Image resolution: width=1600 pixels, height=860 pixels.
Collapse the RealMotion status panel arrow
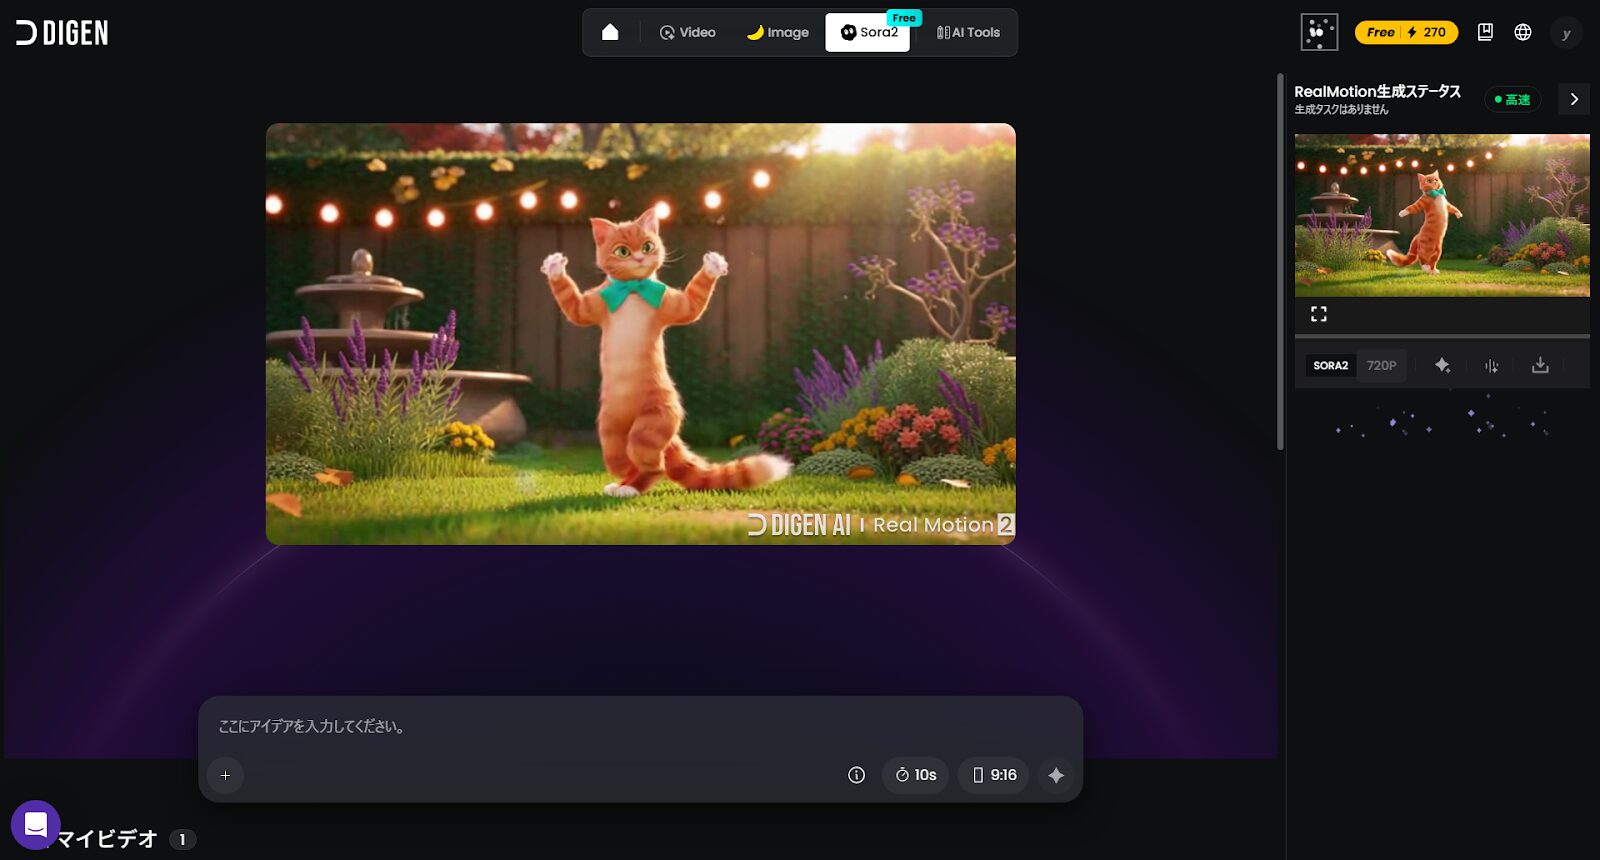pos(1574,99)
